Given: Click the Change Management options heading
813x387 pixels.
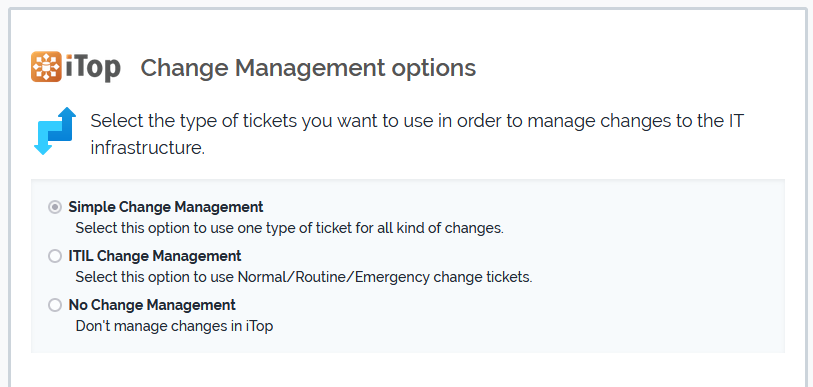Looking at the screenshot, I should click(308, 68).
